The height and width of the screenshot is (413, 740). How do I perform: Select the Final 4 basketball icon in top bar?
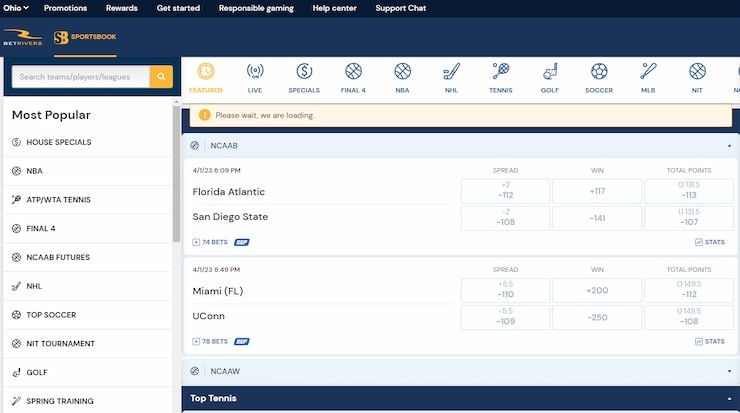353,72
